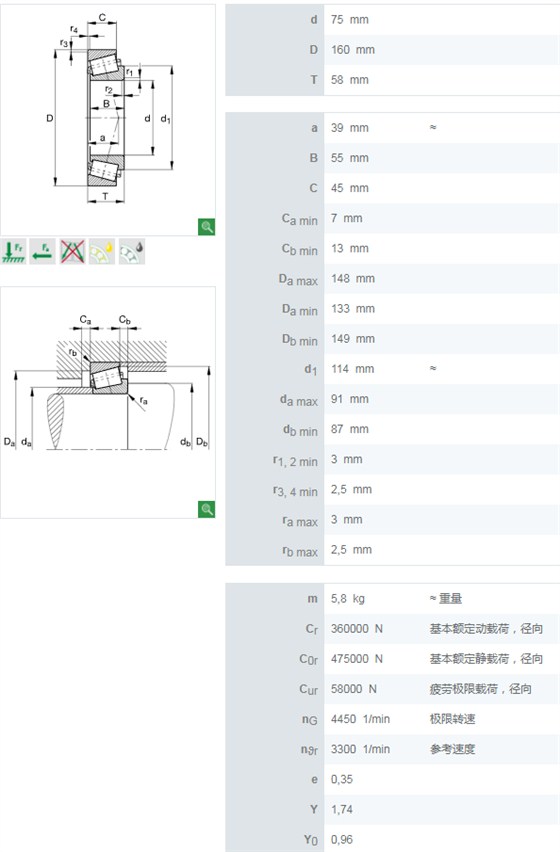Select the Y value 1,74
The height and width of the screenshot is (852, 560).
342,810
